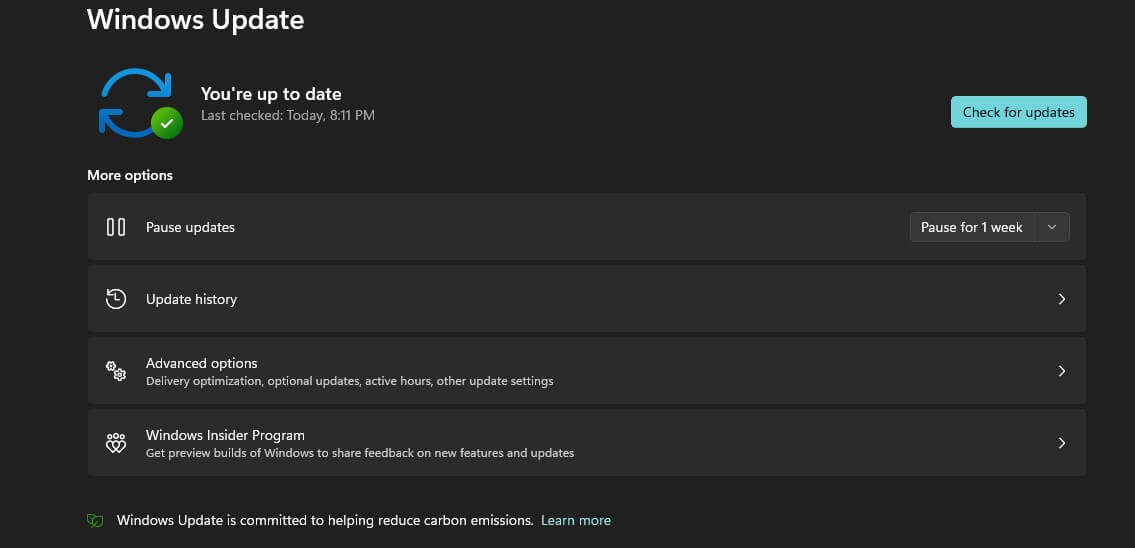Click the Update history clock icon
1135x548 pixels.
(x=116, y=299)
